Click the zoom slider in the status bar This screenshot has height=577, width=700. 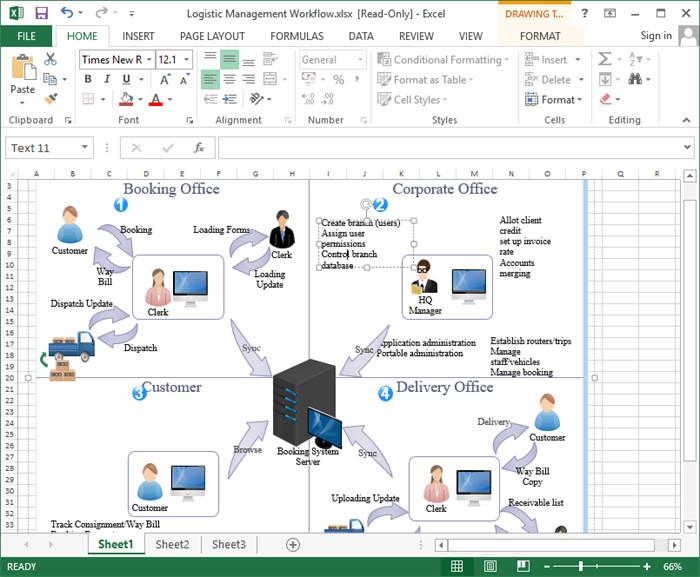pos(583,567)
